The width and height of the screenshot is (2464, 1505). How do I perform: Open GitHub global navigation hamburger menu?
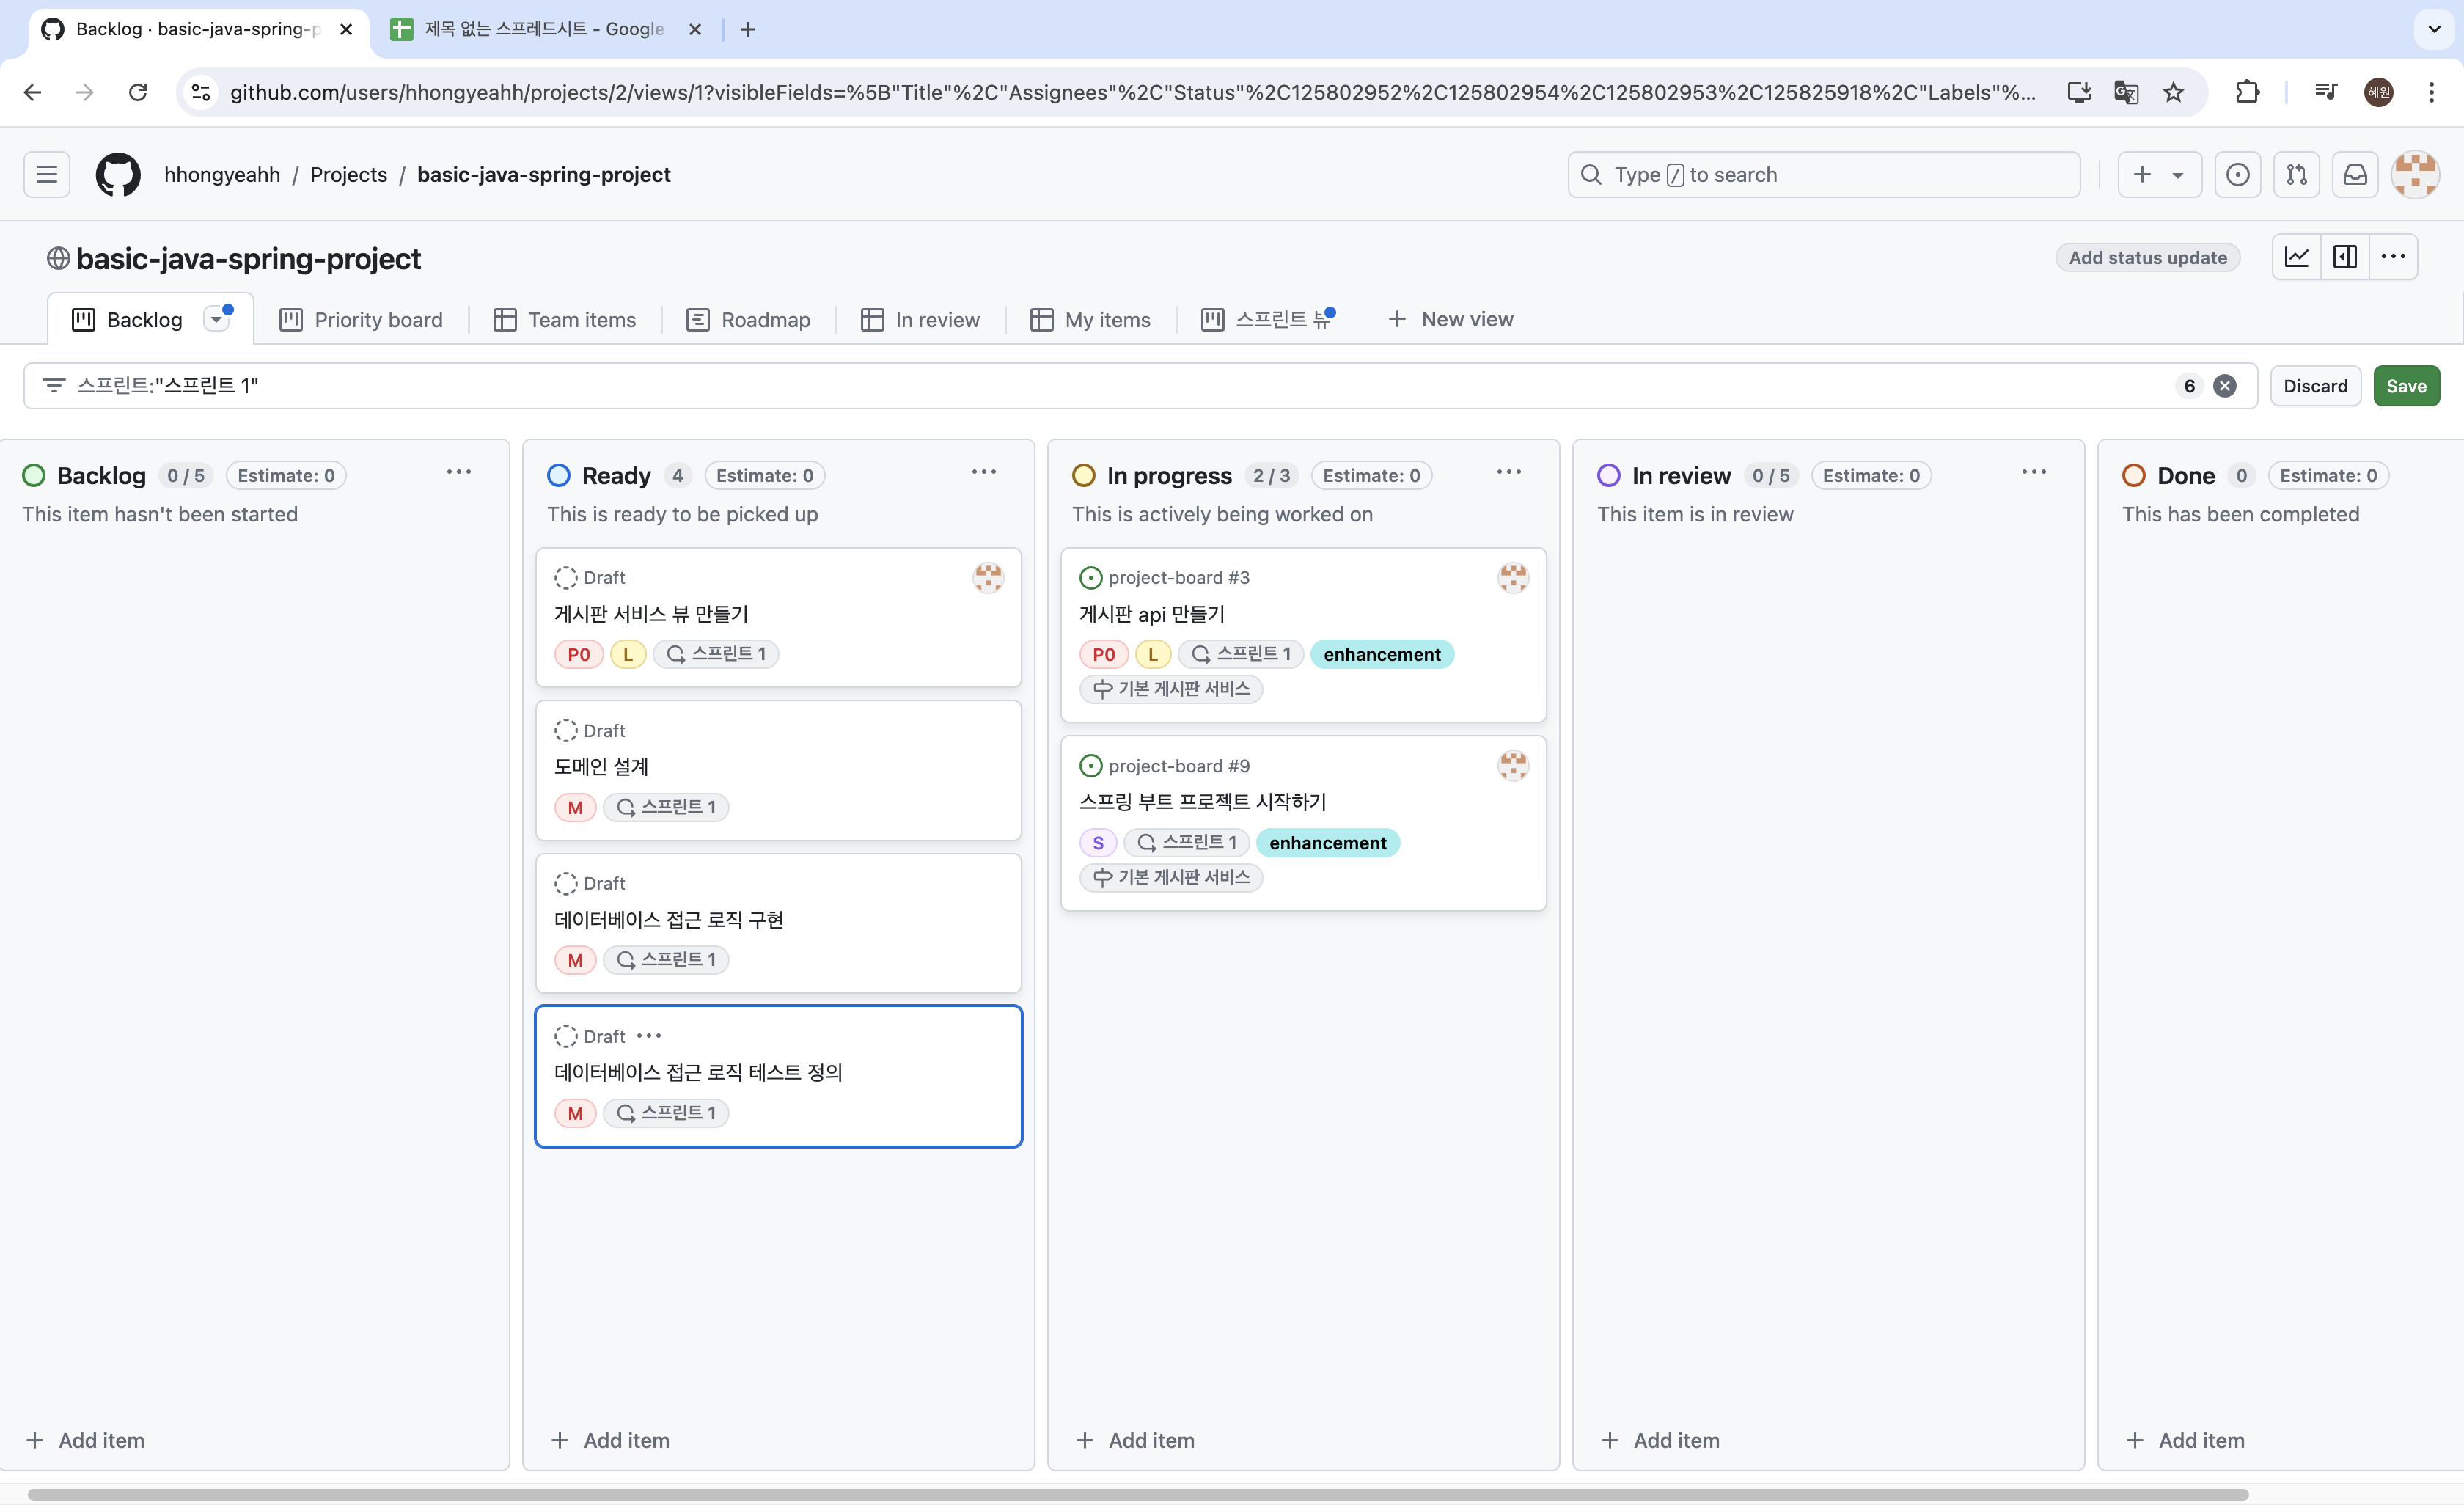46,175
